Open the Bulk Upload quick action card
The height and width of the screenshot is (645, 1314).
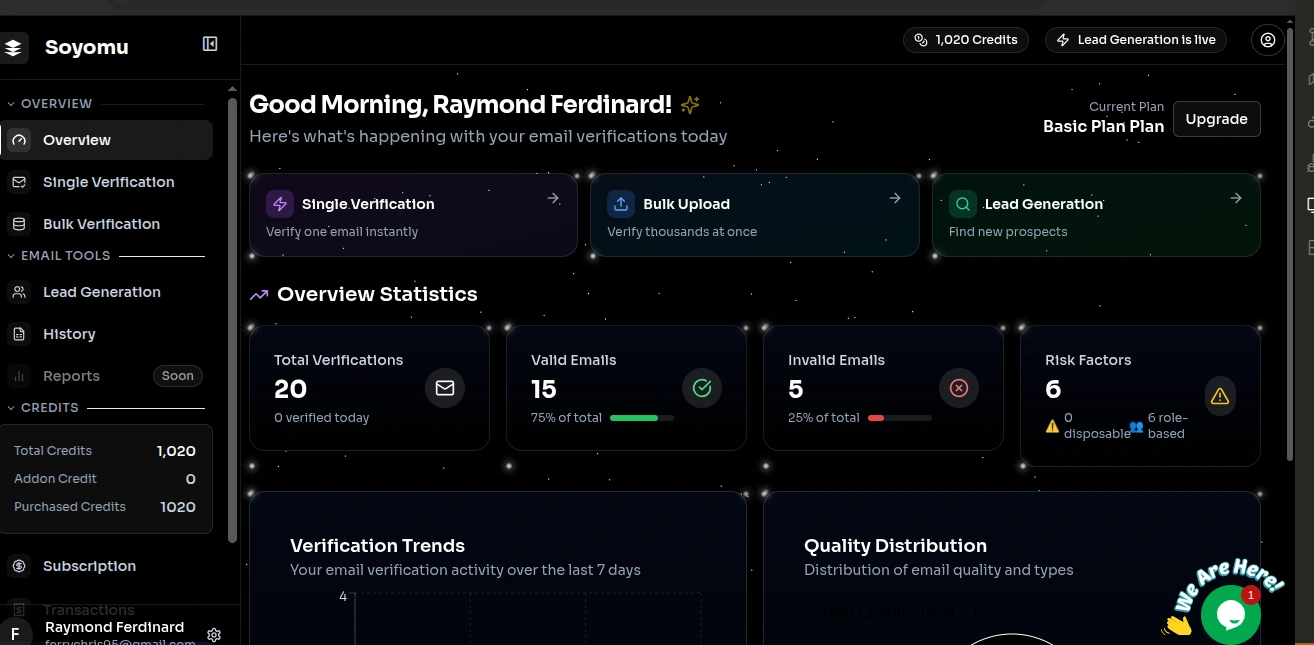(x=754, y=215)
